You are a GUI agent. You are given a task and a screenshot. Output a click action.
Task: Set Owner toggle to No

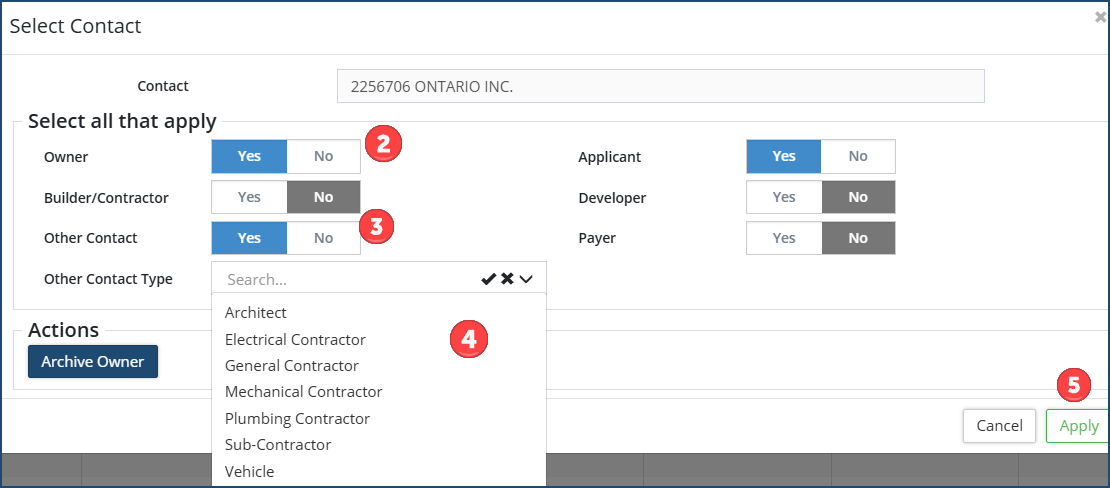click(x=323, y=156)
